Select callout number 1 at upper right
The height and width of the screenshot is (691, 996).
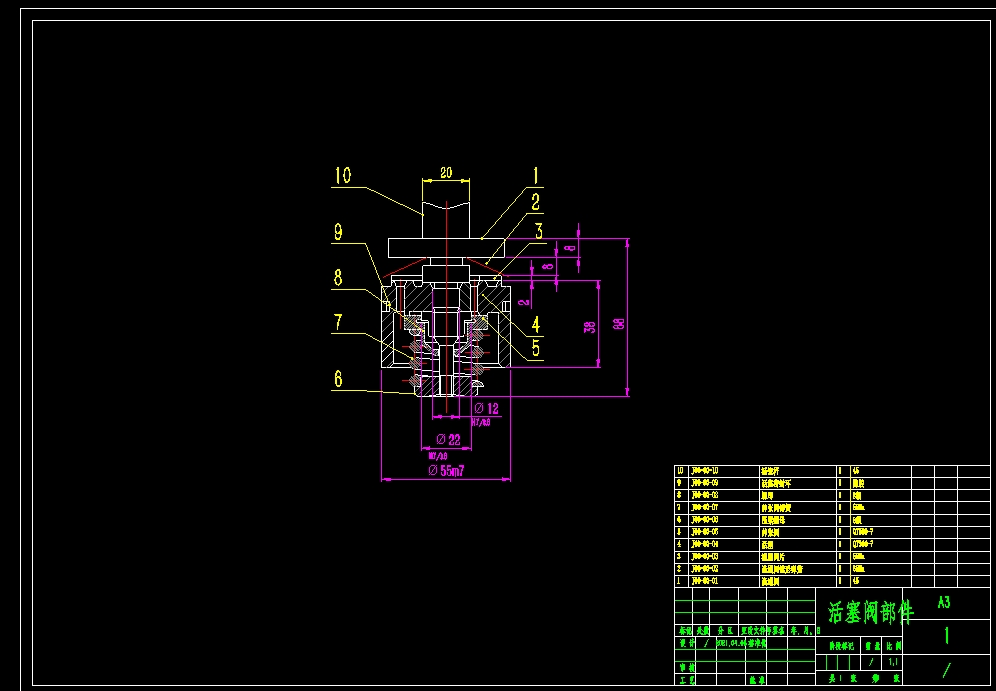pos(535,175)
